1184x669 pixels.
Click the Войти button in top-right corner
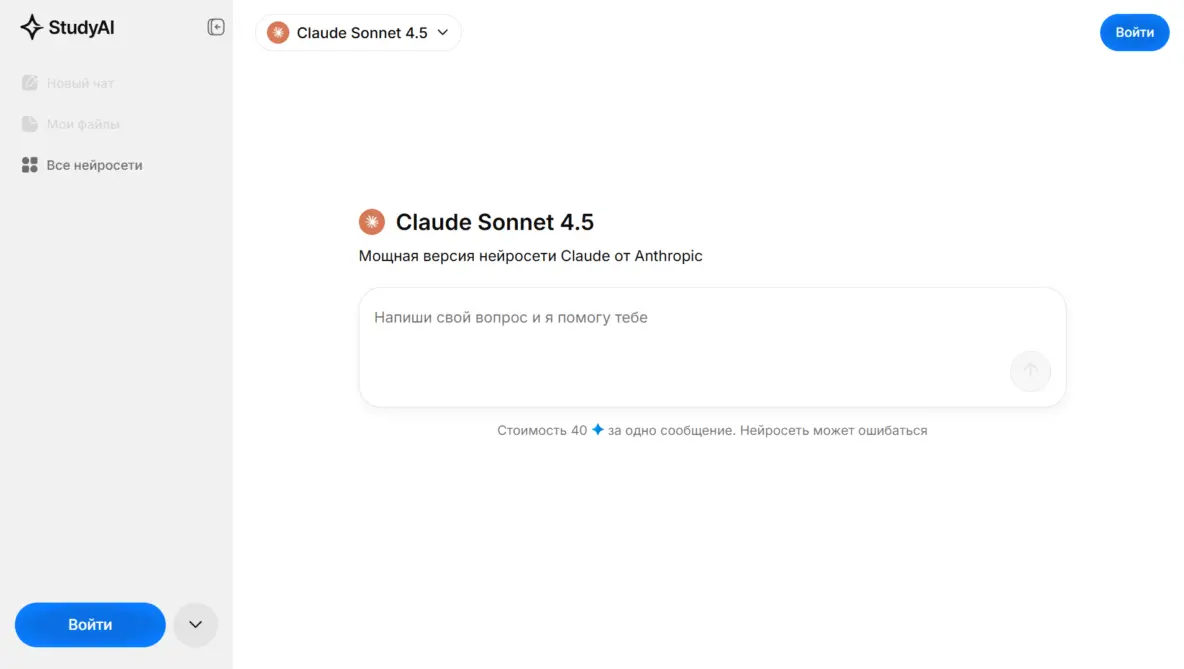pyautogui.click(x=1134, y=33)
